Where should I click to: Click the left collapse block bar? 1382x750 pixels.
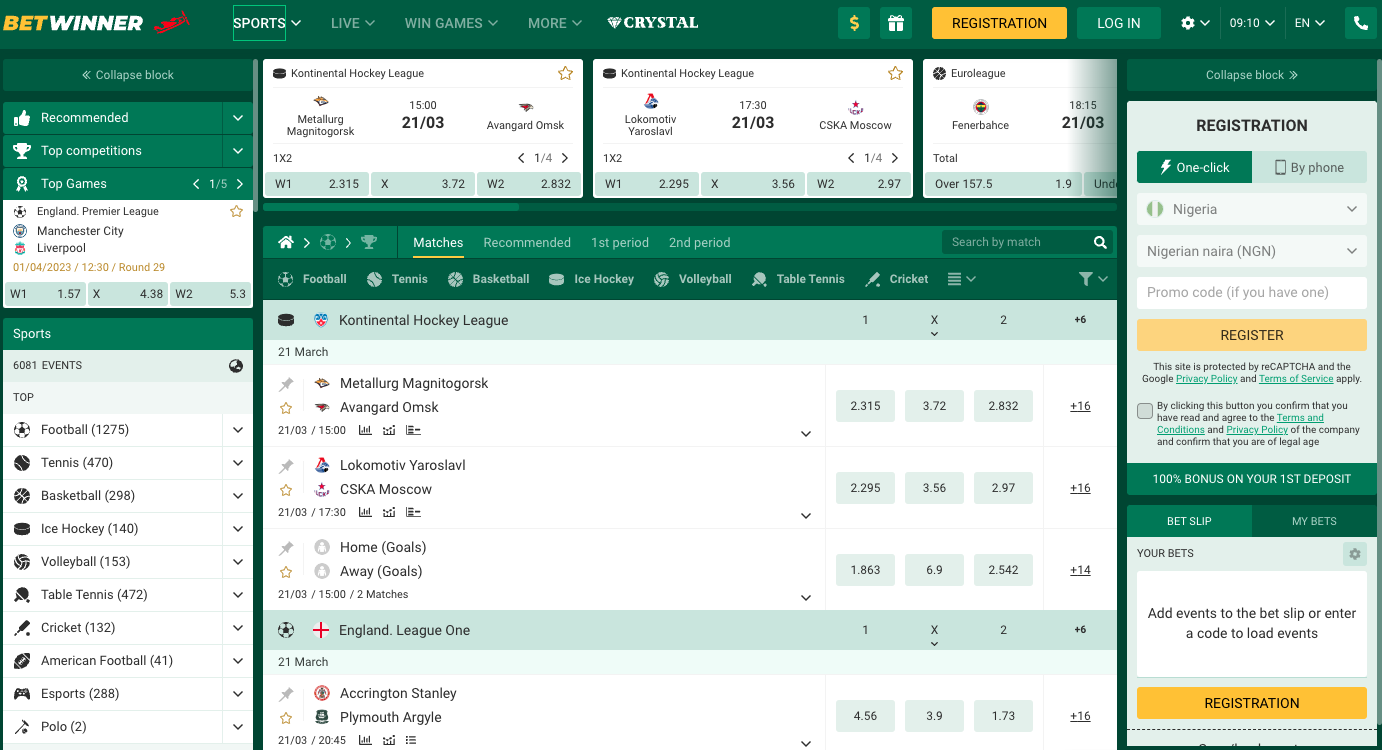(128, 75)
